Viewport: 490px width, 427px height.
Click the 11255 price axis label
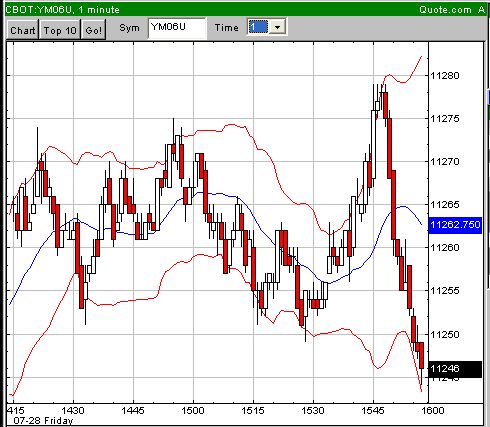(445, 291)
